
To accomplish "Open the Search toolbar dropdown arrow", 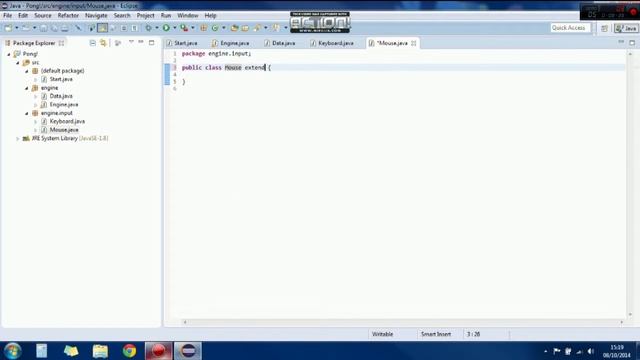I will (x=266, y=28).
